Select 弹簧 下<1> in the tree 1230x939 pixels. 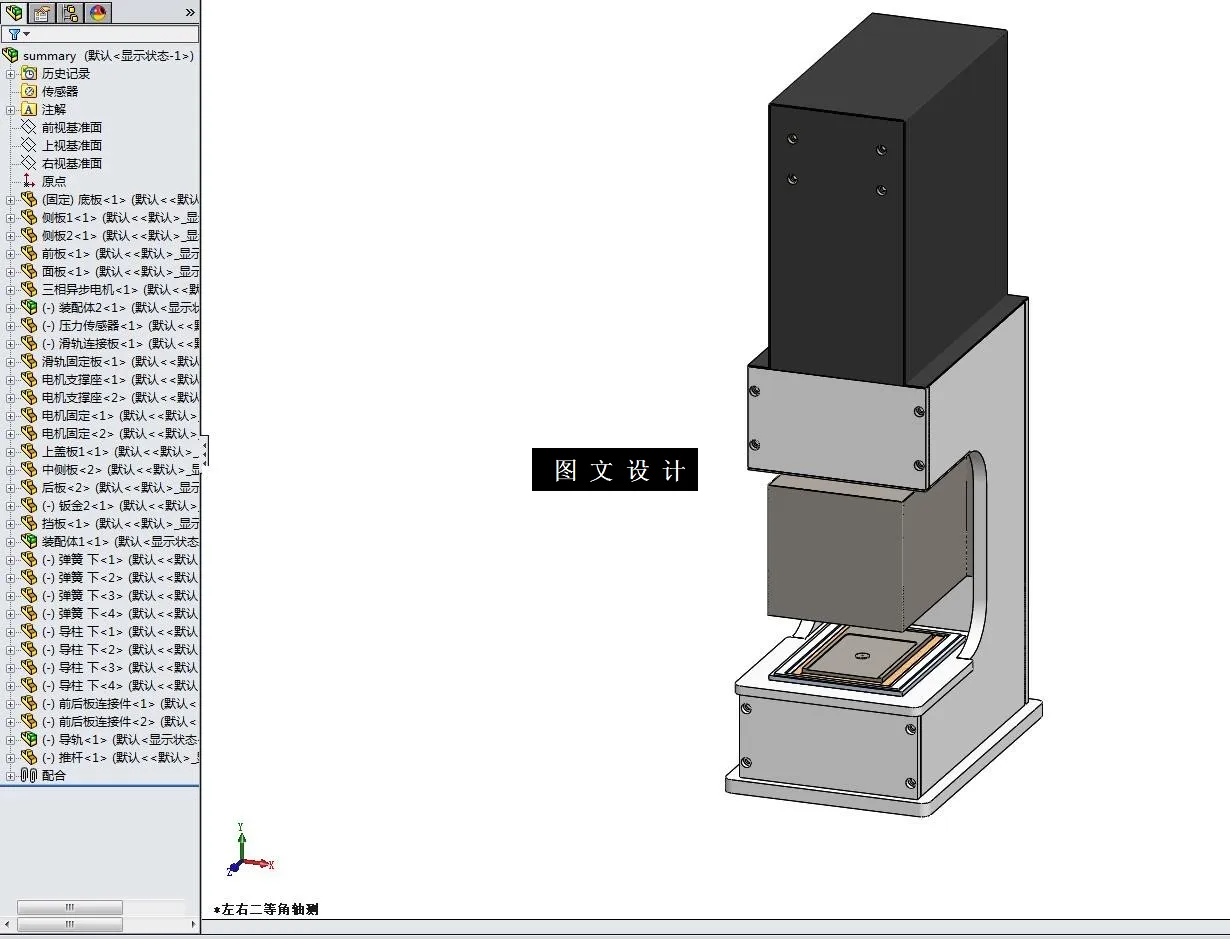pyautogui.click(x=120, y=559)
